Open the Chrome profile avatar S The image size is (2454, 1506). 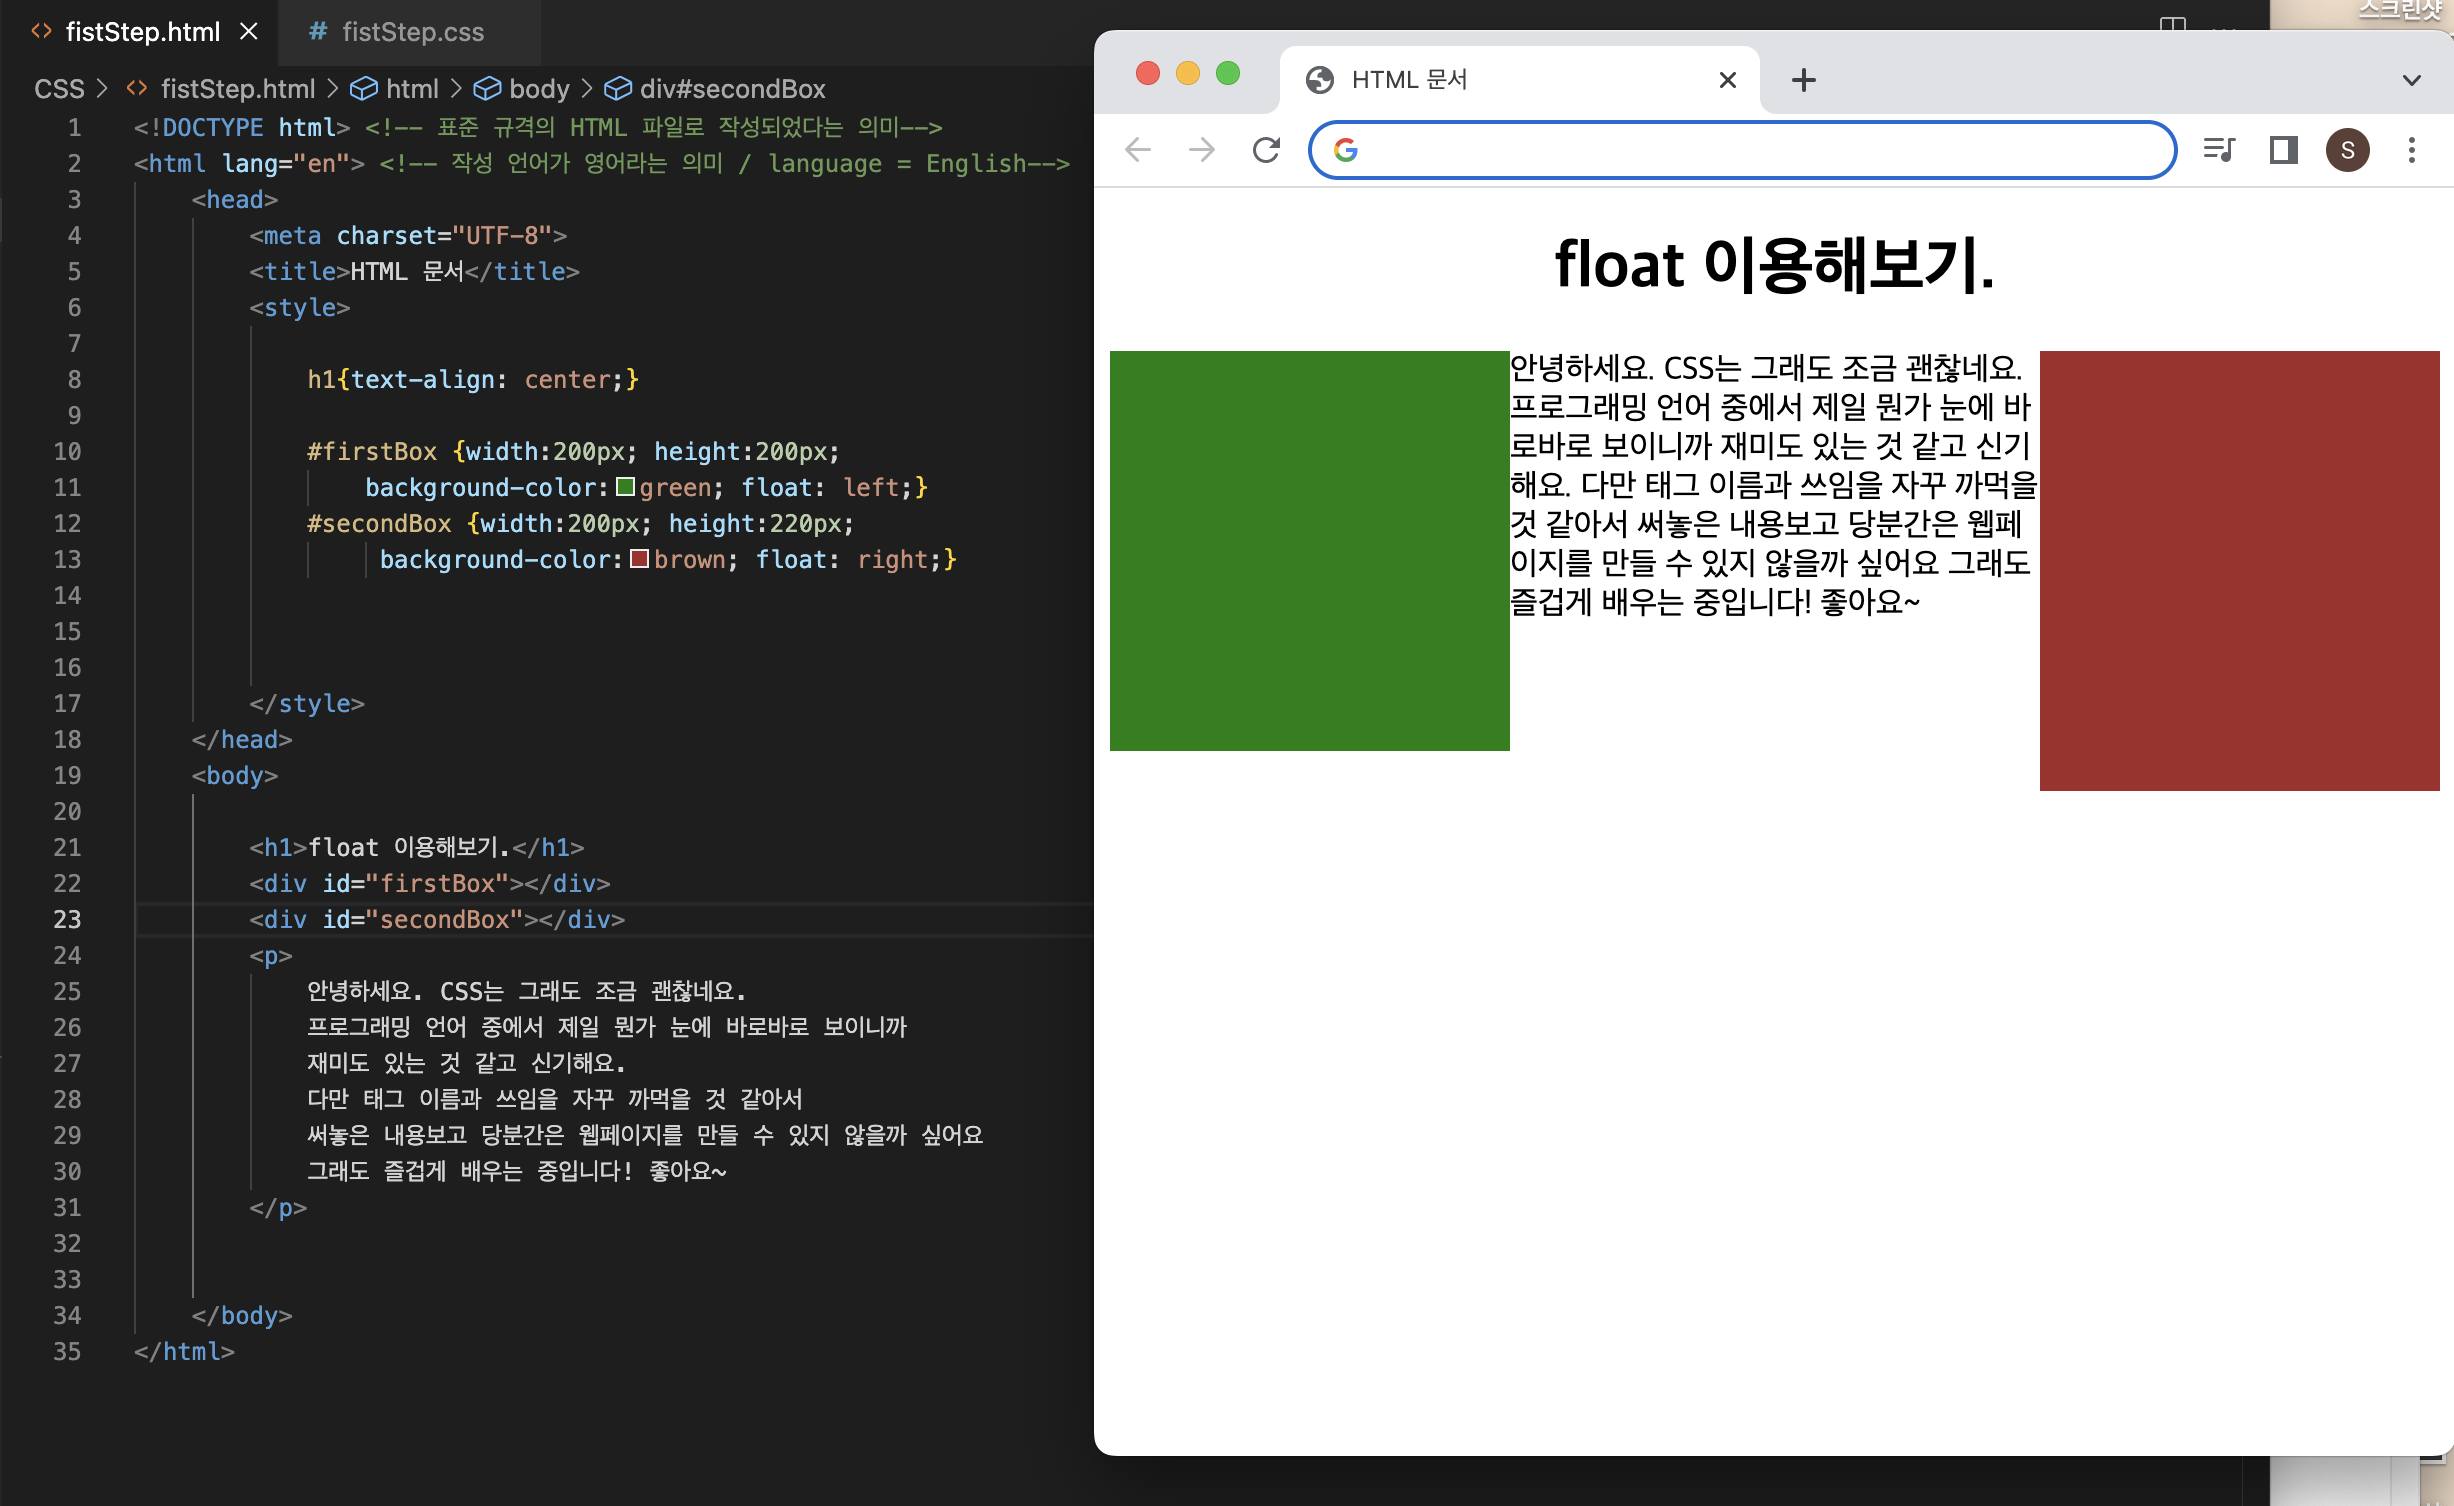[x=2347, y=150]
